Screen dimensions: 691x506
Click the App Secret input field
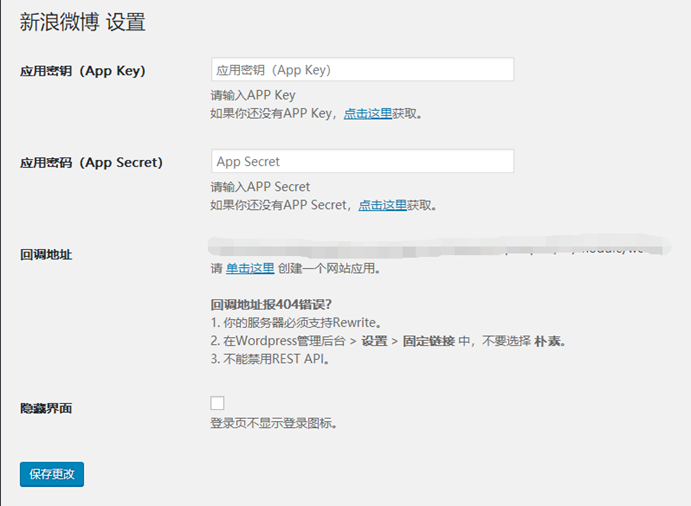(362, 161)
